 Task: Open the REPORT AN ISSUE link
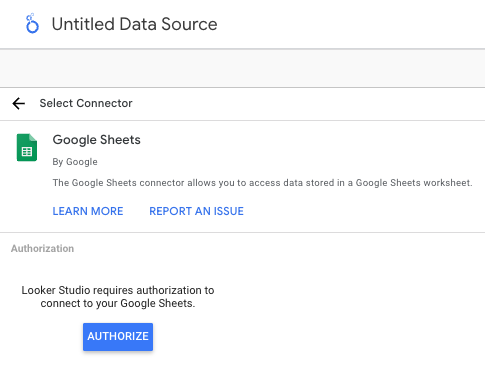pos(196,211)
